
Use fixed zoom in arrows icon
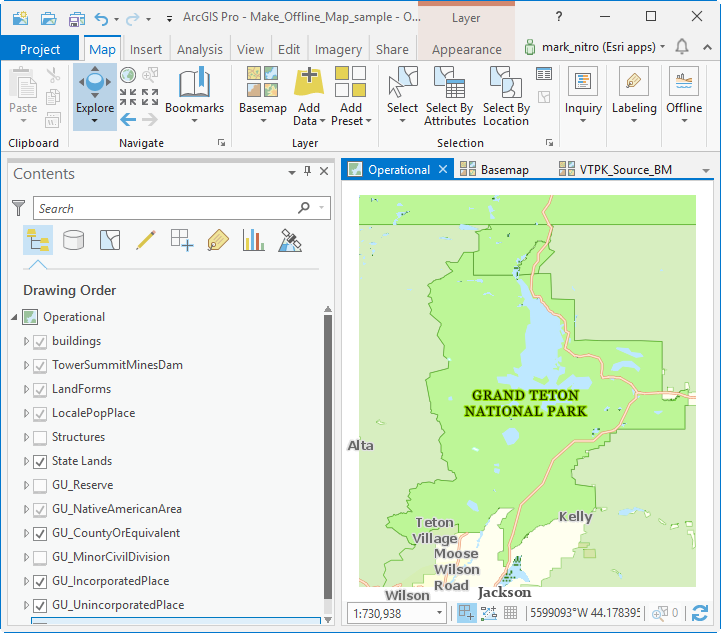pos(128,97)
